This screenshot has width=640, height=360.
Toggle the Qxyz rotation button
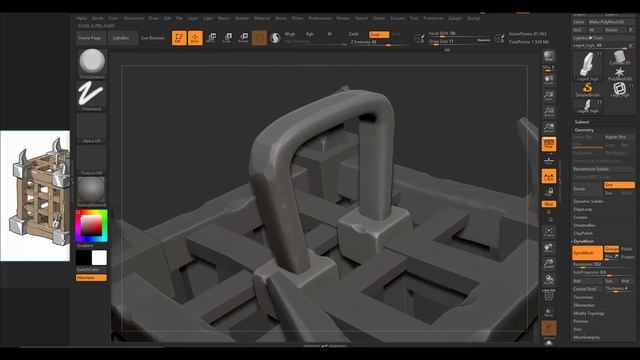[x=549, y=204]
